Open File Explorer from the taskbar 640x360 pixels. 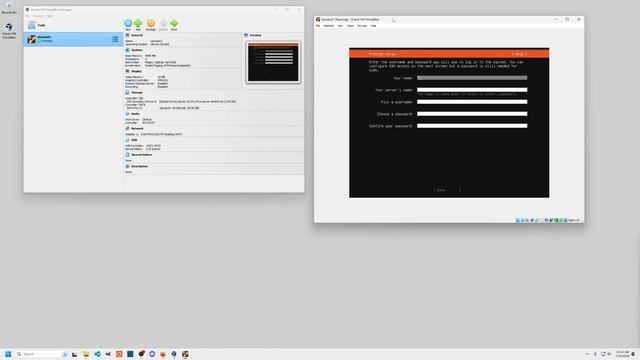point(86,354)
